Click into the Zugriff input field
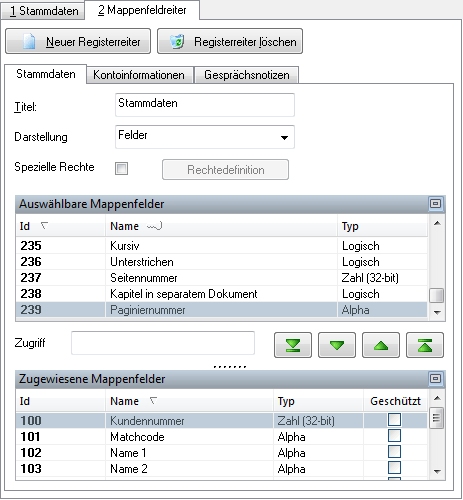The width and height of the screenshot is (463, 500). [x=163, y=343]
